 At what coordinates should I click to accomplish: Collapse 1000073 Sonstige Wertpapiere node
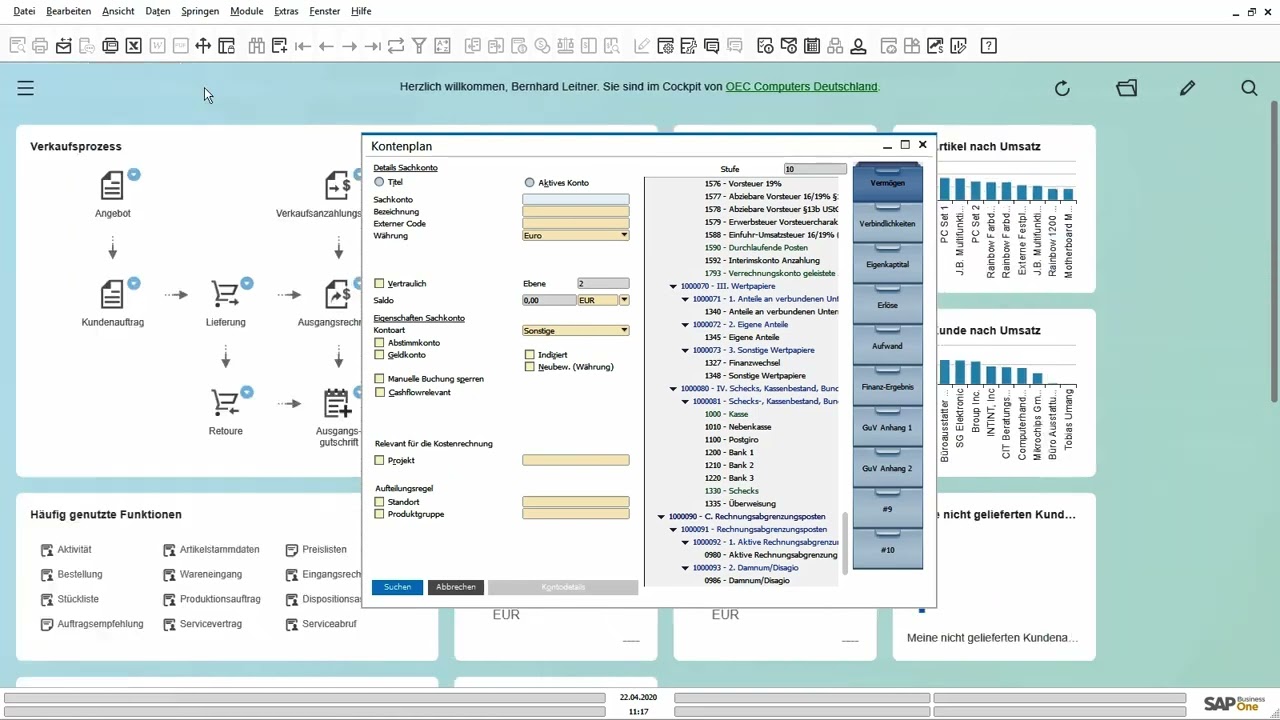point(685,351)
